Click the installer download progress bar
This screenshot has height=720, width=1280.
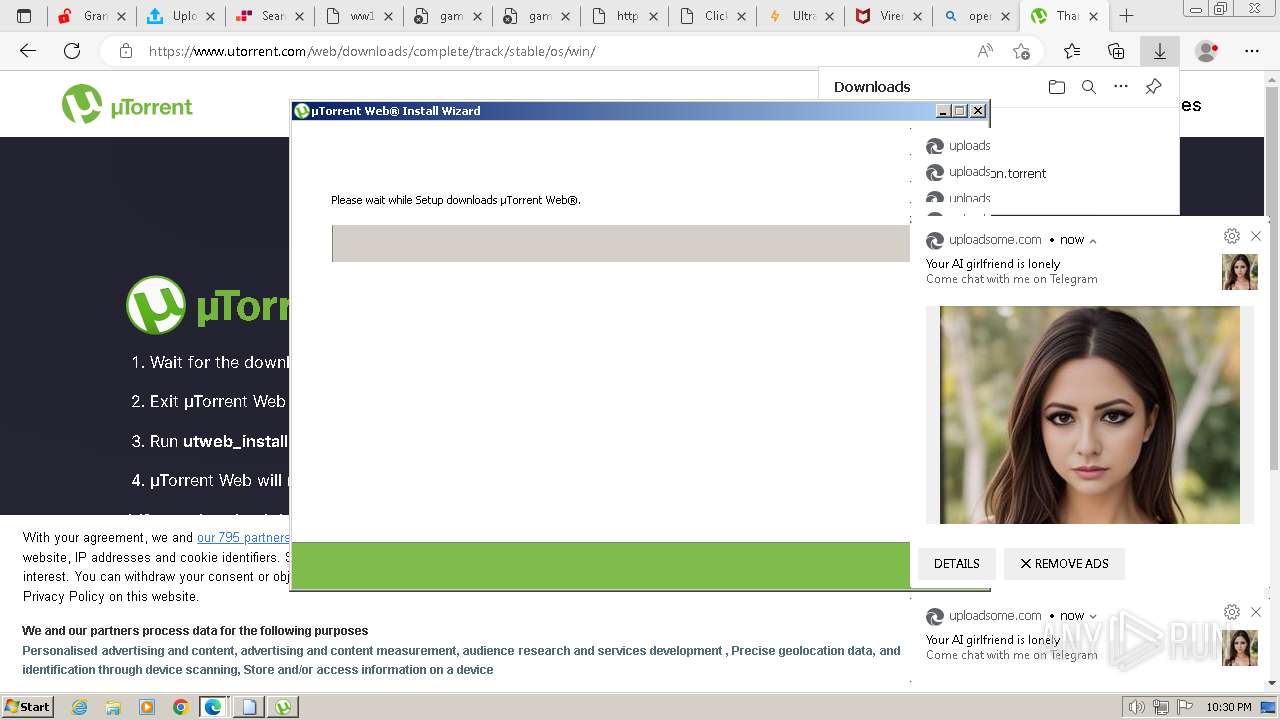coord(620,244)
